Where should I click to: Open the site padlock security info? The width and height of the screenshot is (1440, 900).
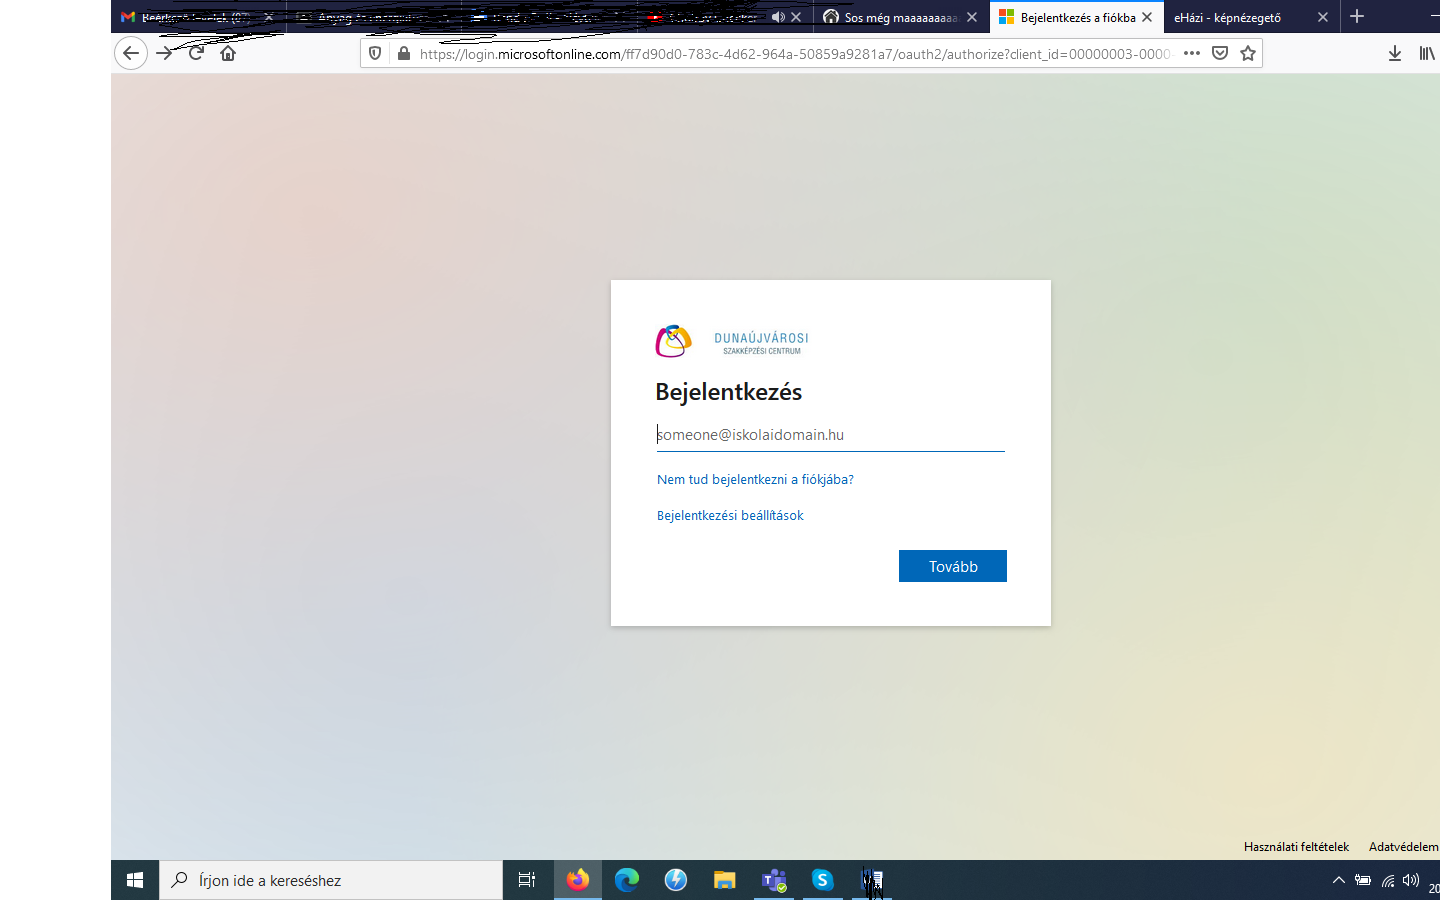403,53
